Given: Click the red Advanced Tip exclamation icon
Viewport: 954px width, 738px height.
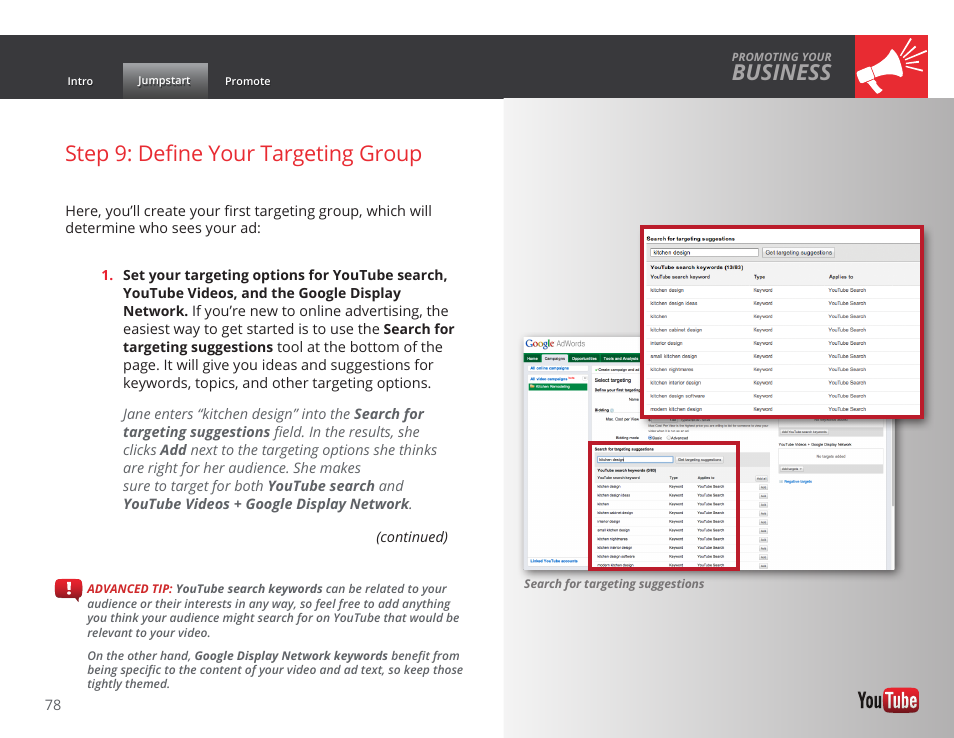Looking at the screenshot, I should [x=68, y=589].
